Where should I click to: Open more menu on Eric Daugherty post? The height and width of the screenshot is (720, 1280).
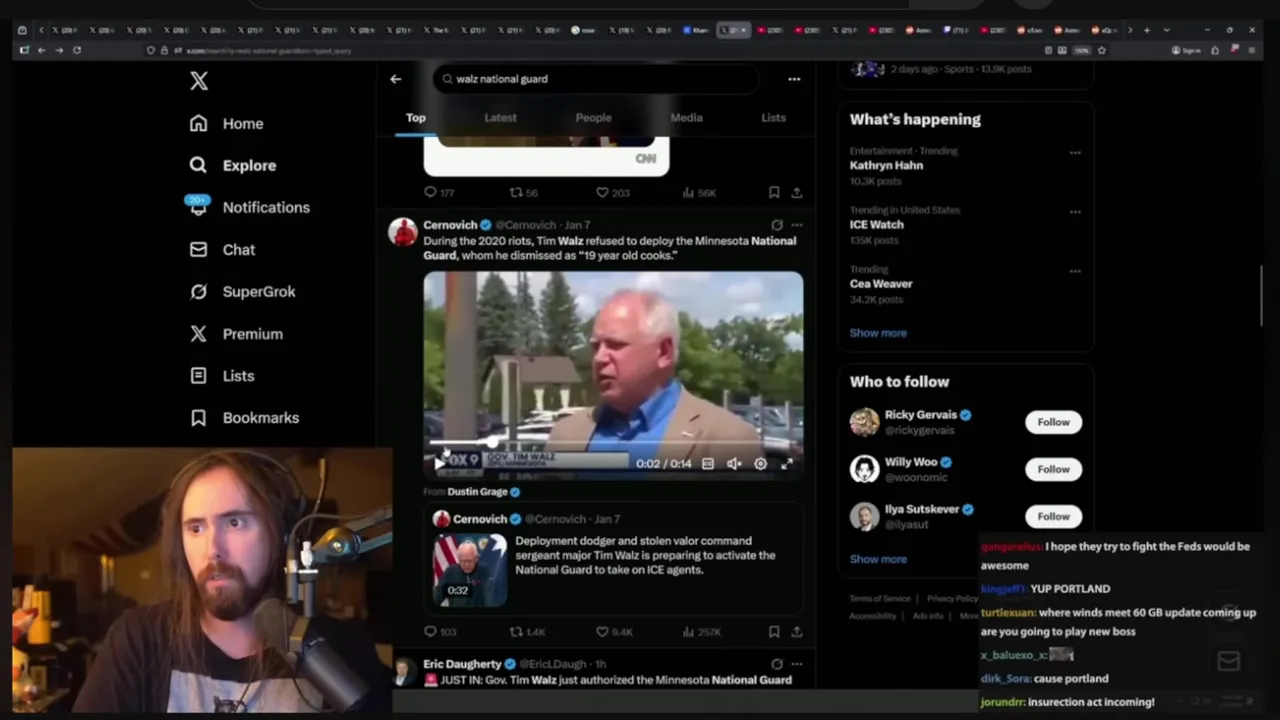click(797, 664)
